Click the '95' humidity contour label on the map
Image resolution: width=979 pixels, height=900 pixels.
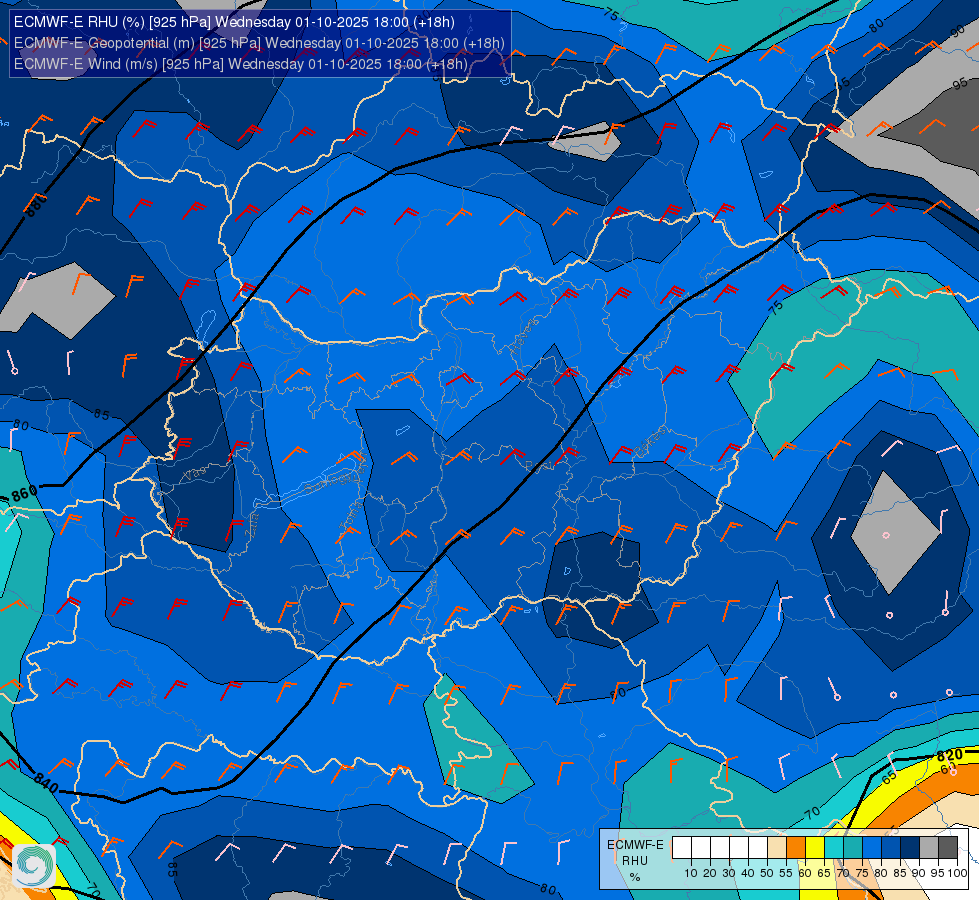961,84
